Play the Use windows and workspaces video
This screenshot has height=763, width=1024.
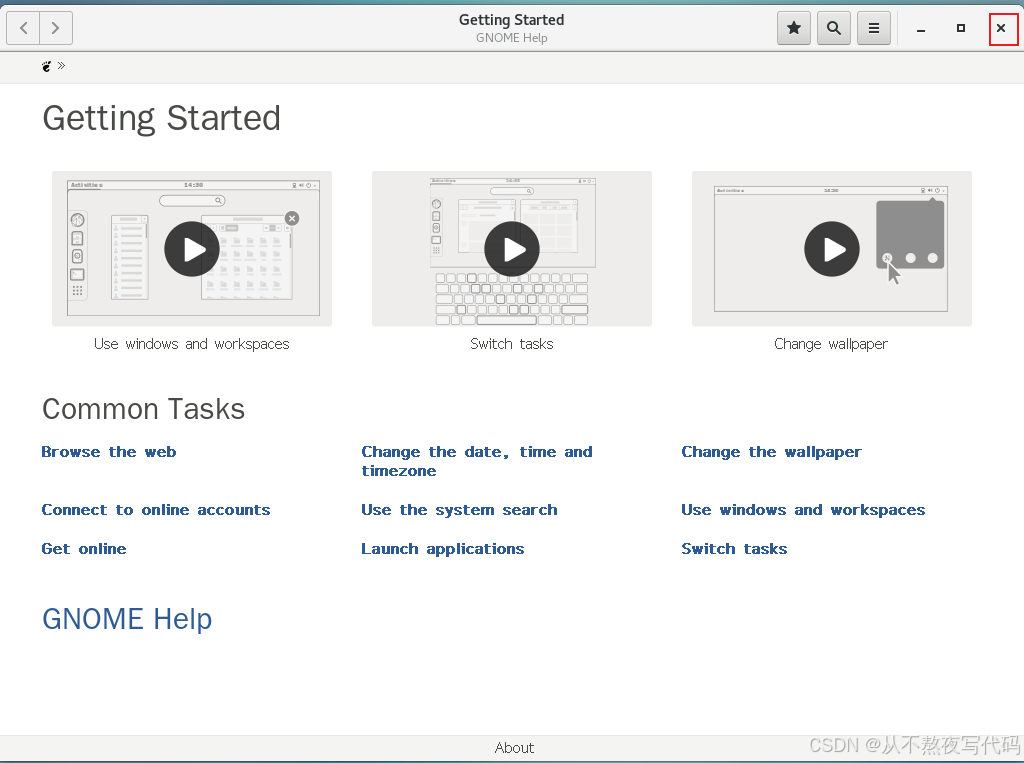[x=191, y=249]
